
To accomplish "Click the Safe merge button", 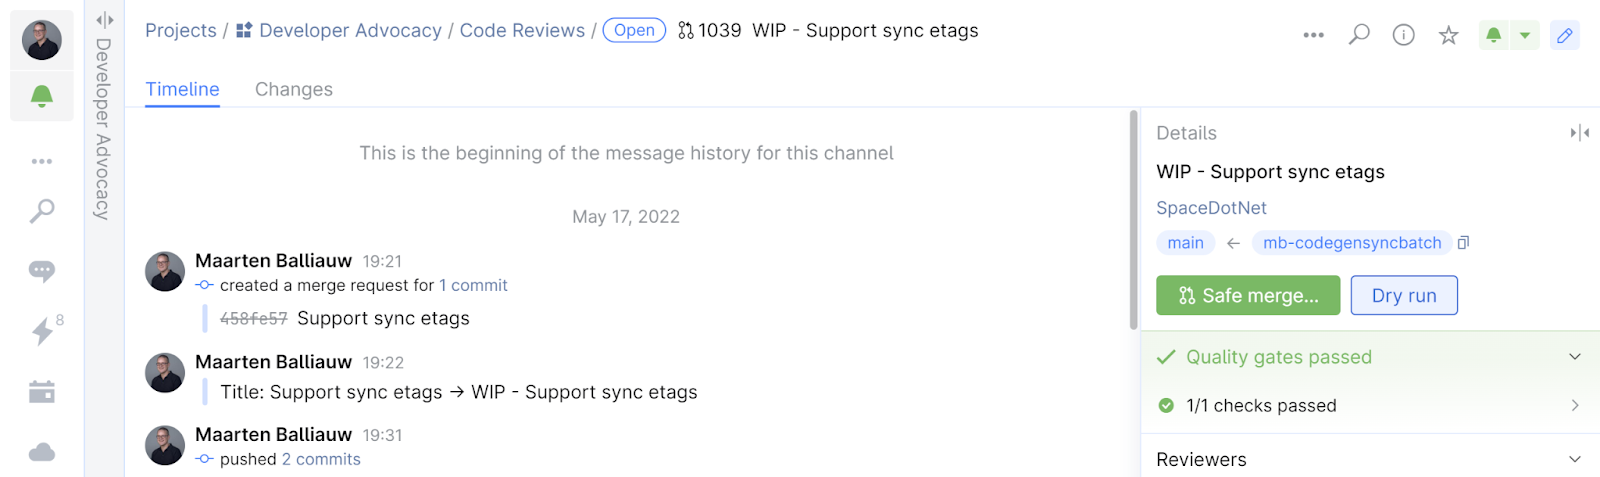I will (1248, 295).
